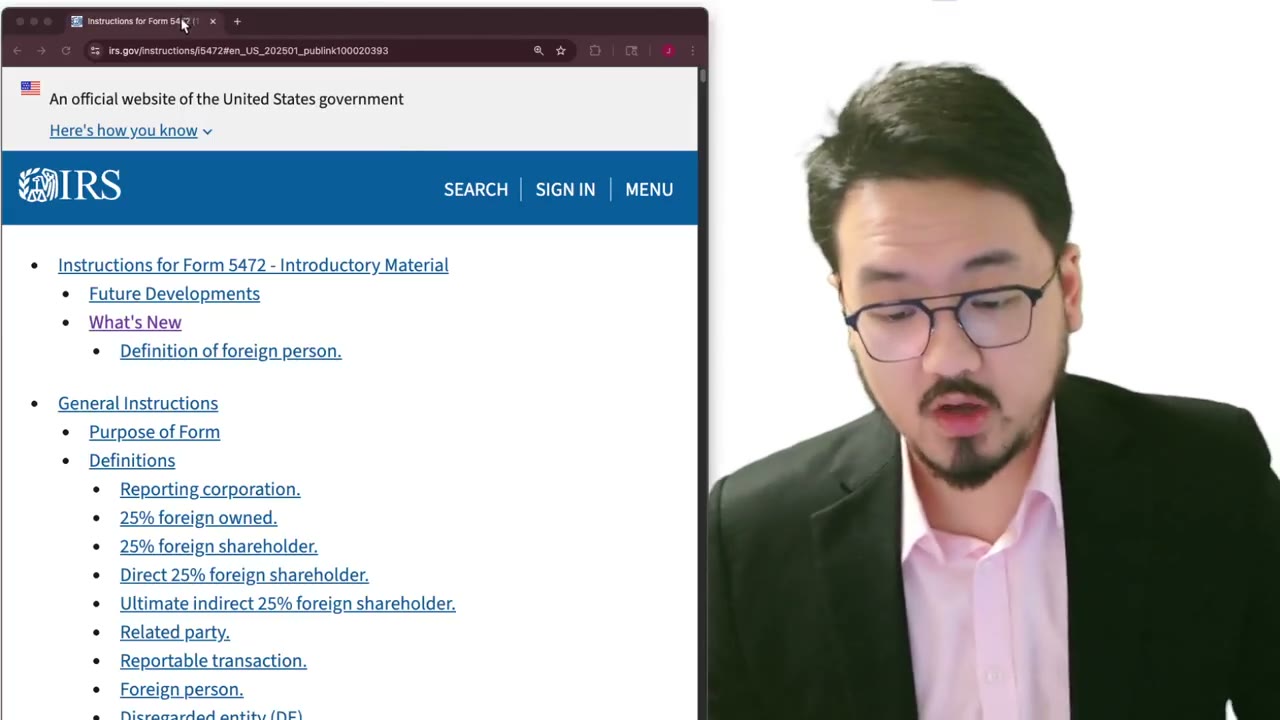Expand Here's how you know

pyautogui.click(x=131, y=131)
